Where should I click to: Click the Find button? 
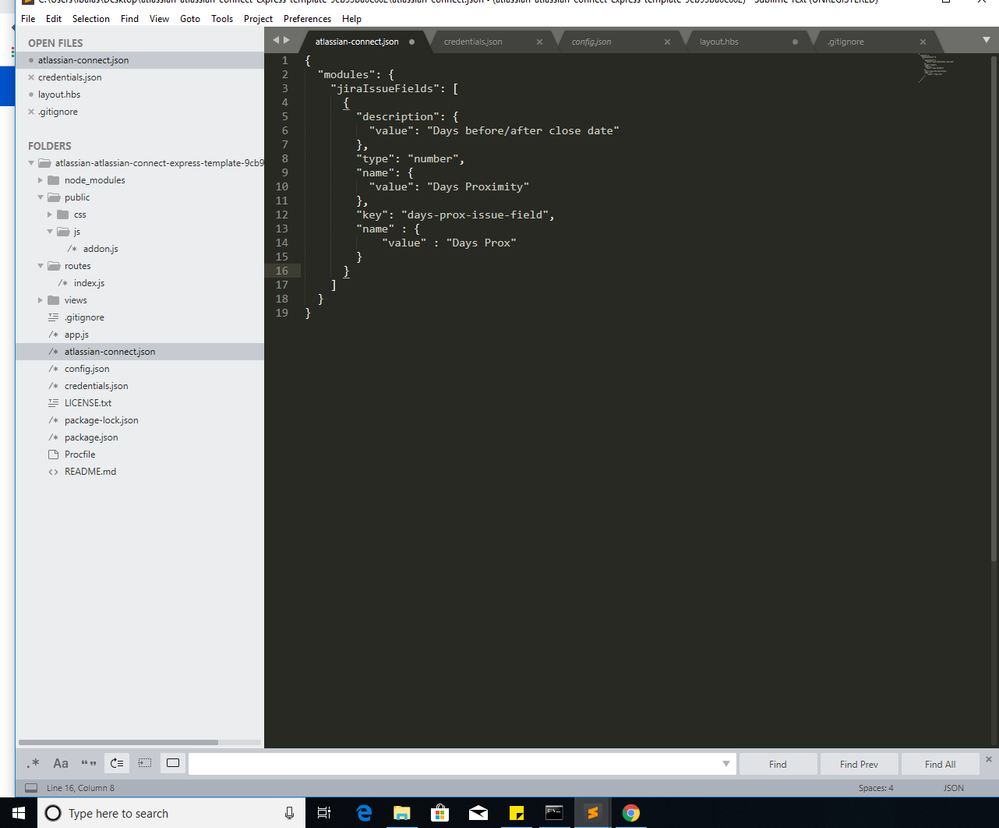pyautogui.click(x=777, y=764)
